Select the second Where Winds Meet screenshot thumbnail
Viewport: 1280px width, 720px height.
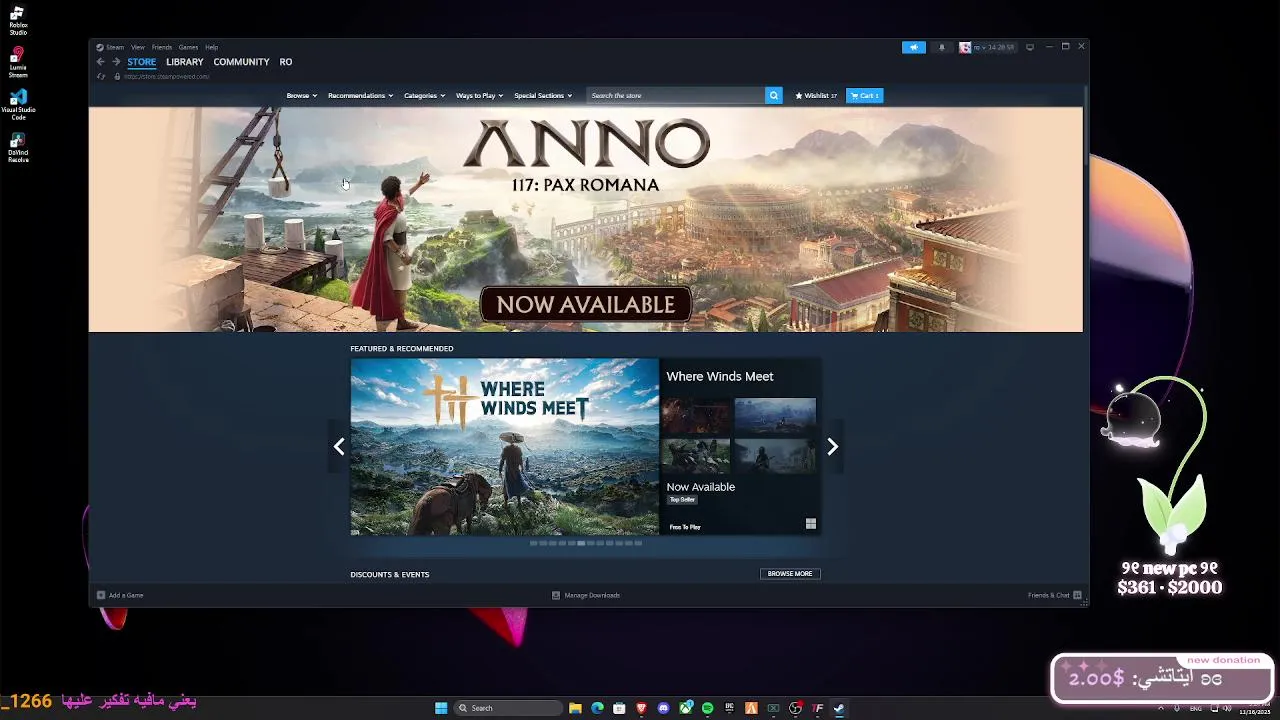(x=775, y=415)
